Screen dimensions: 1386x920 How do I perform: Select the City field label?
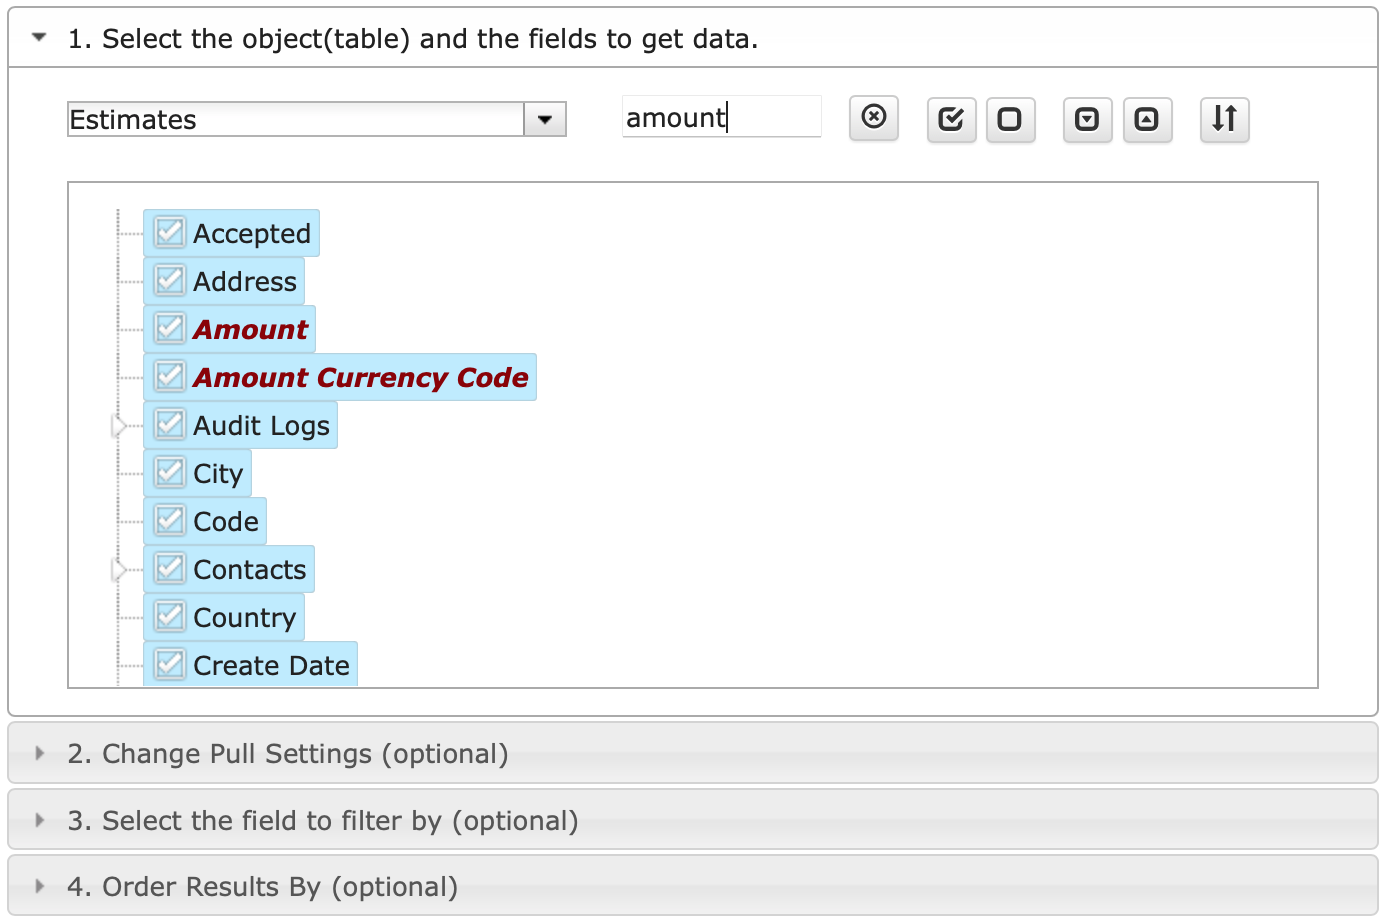coord(218,474)
